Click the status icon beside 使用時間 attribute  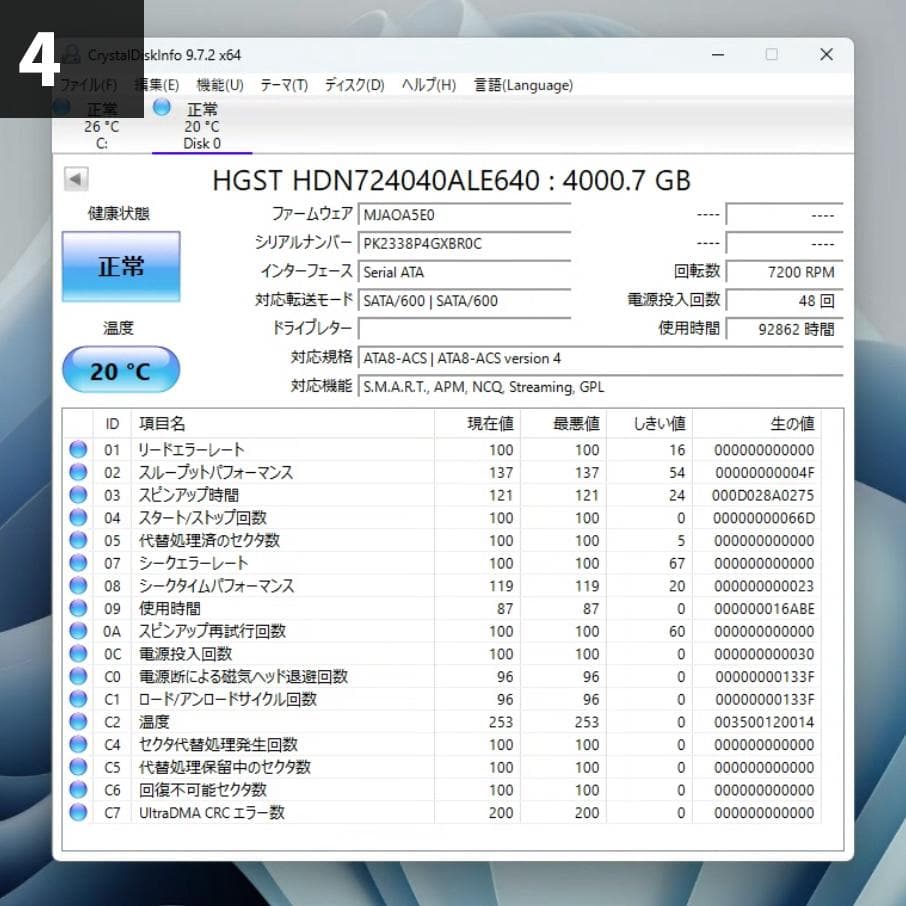coord(78,608)
